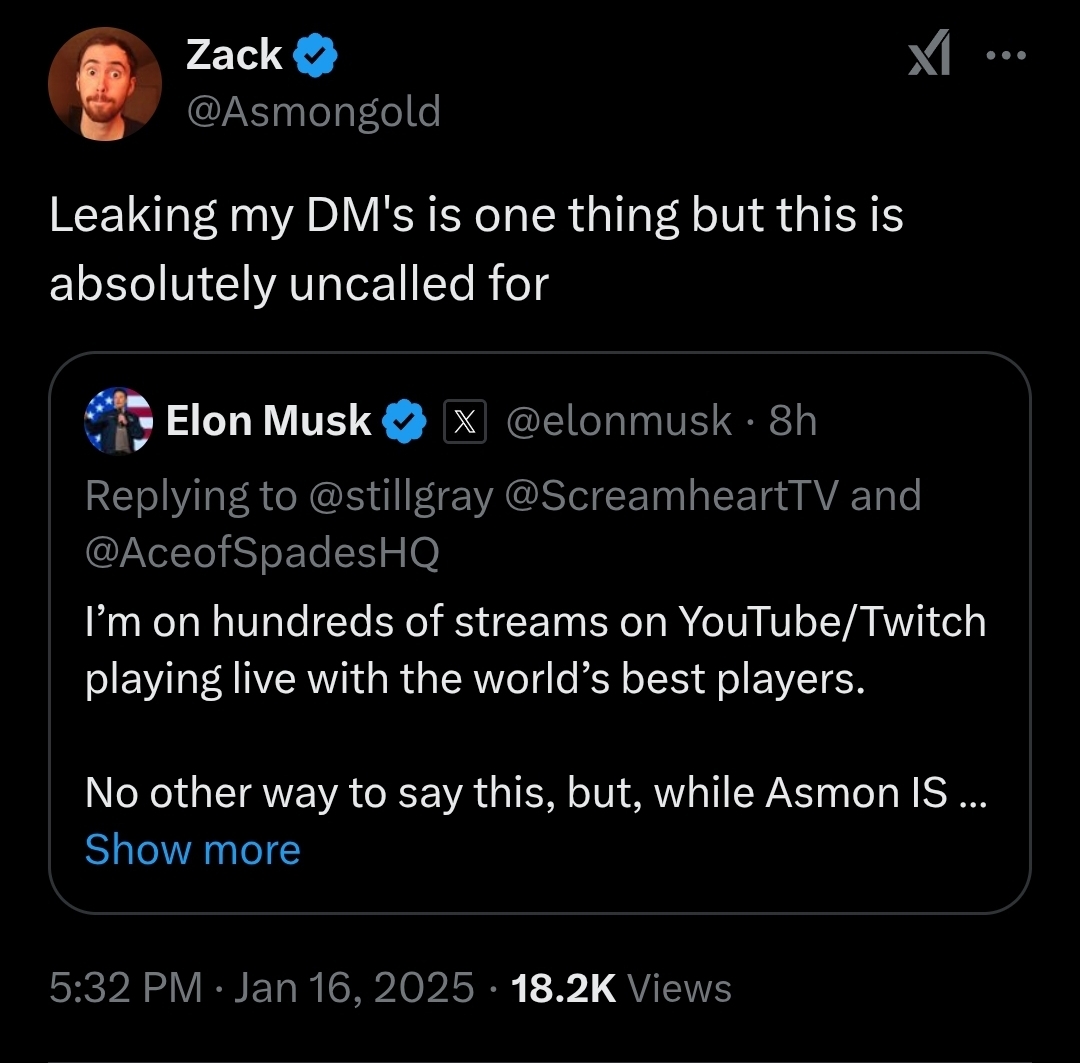Viewport: 1080px width, 1063px height.
Task: Click the X affiliation badge by Elon Musk
Action: tap(464, 422)
